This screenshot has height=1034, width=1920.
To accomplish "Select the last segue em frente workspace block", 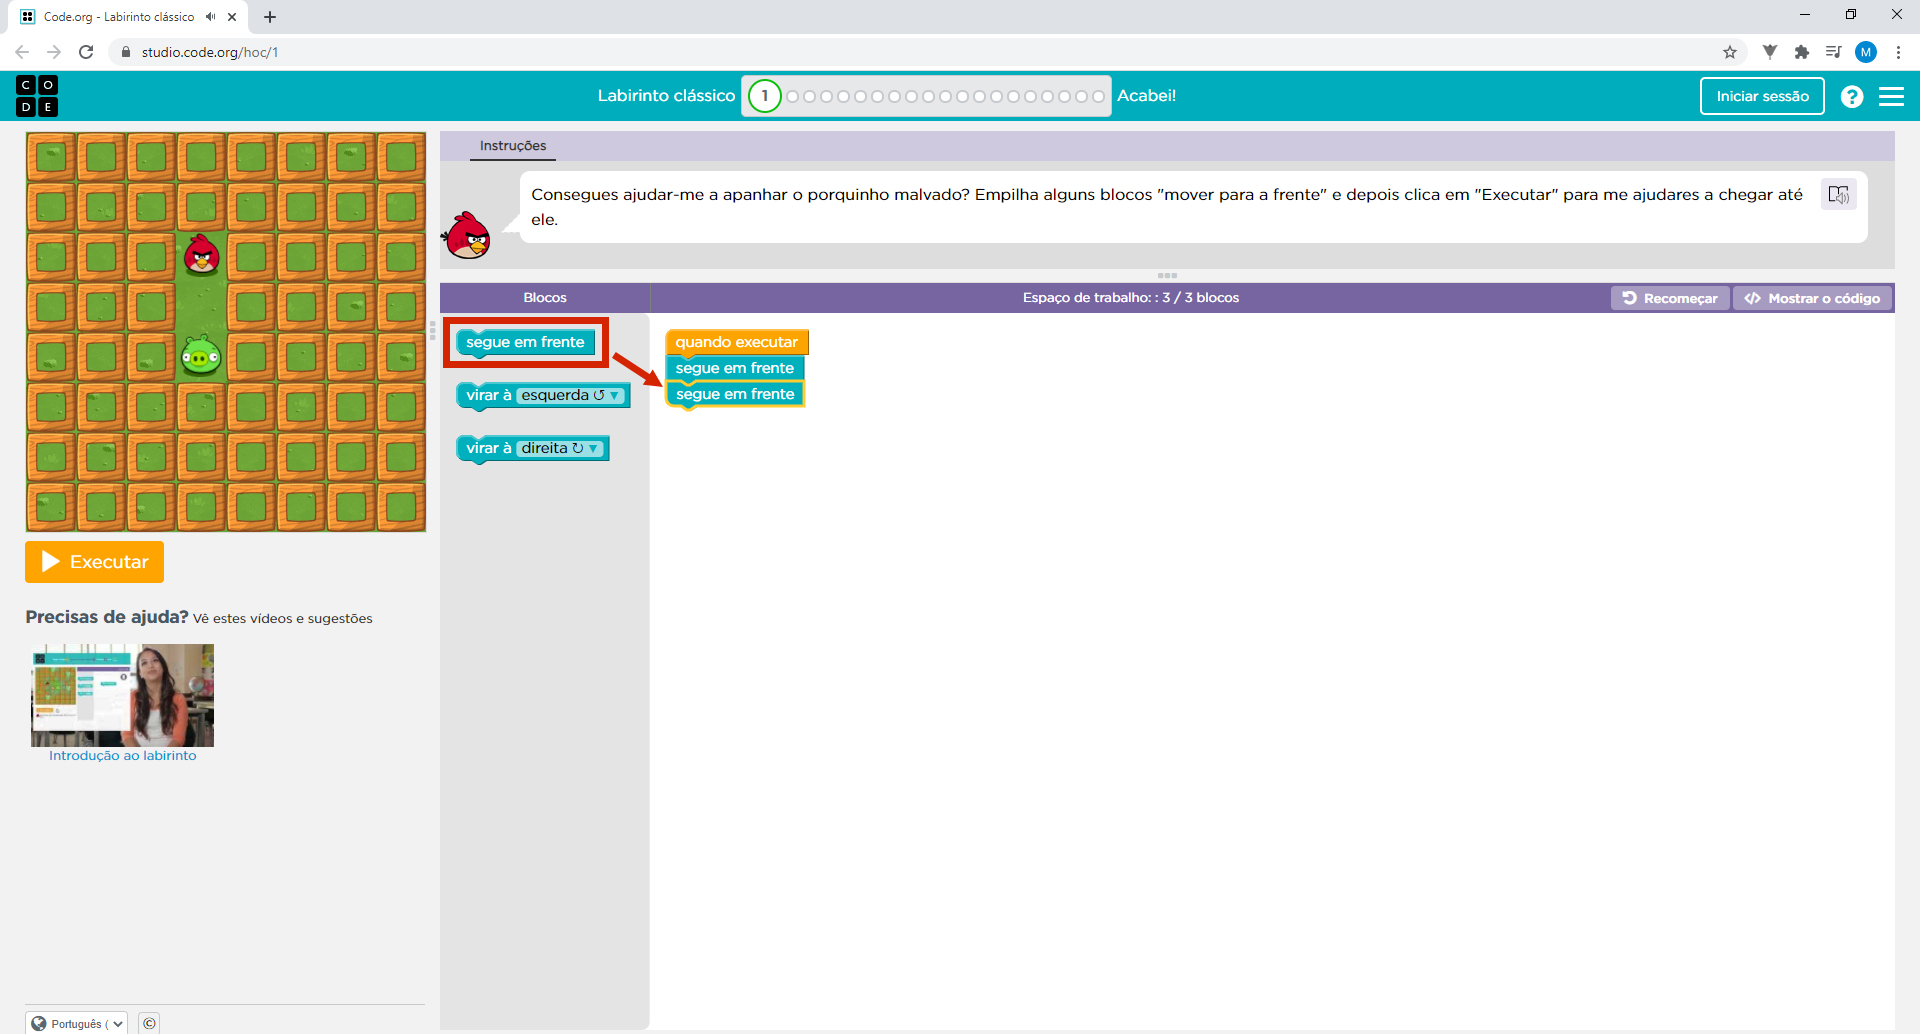I will [x=735, y=394].
